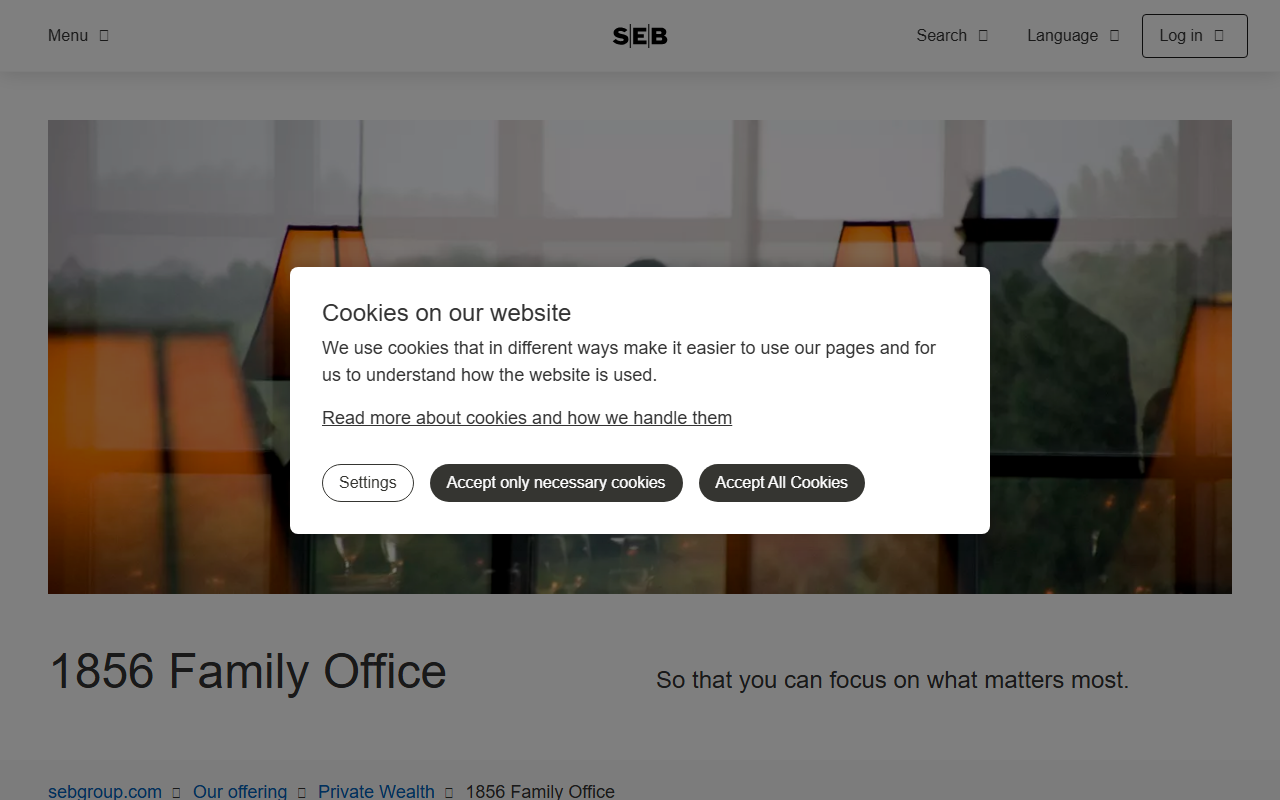Image resolution: width=1280 pixels, height=800 pixels.
Task: Open the Menu in the header
Action: 78,36
